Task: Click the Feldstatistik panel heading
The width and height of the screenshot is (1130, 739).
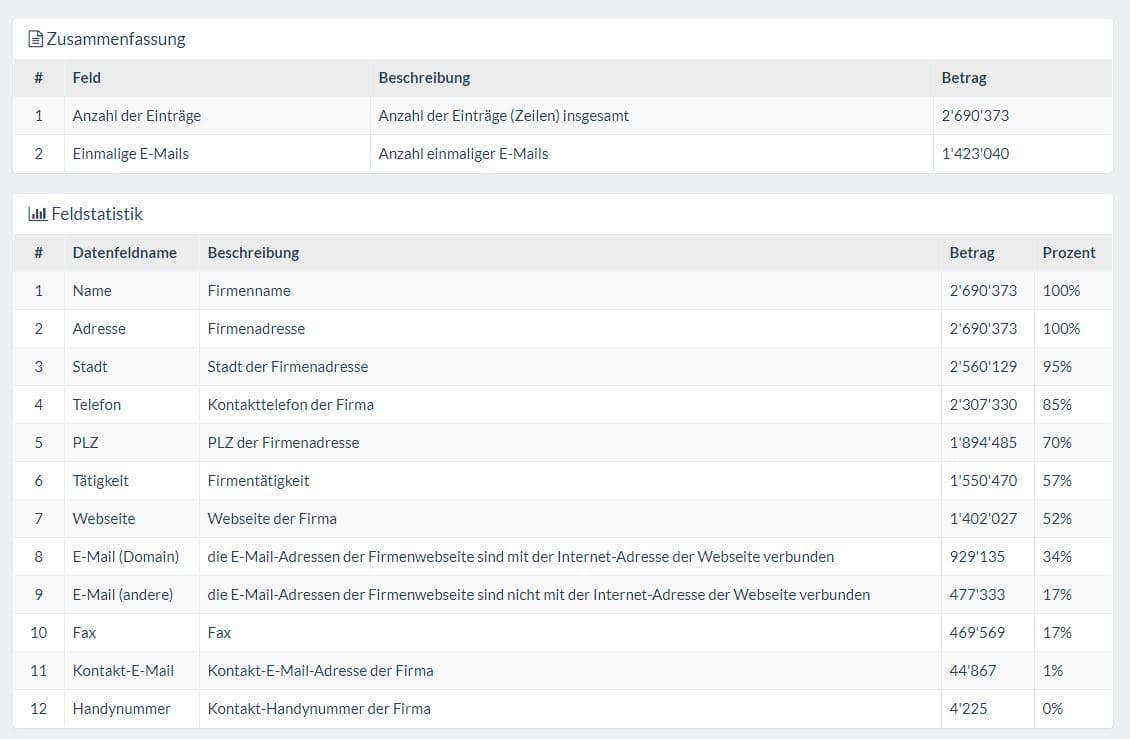Action: (97, 214)
